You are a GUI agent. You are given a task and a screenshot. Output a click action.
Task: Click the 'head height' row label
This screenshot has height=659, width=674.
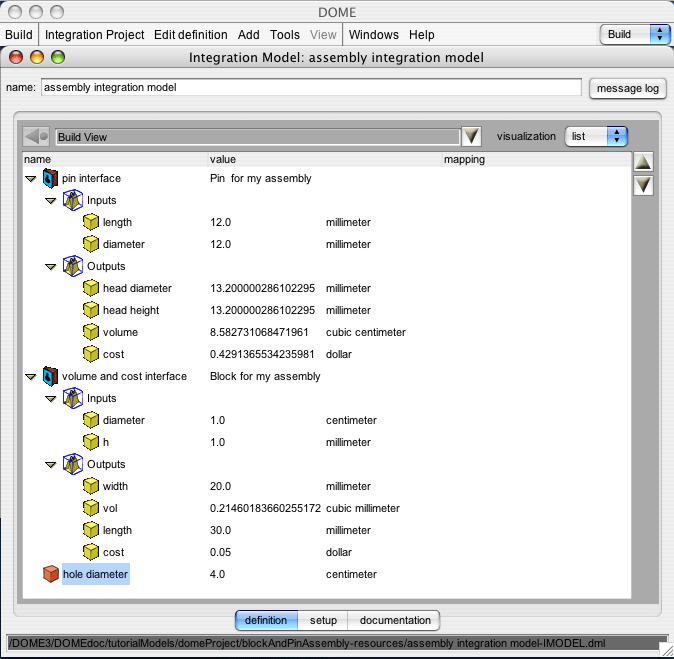[131, 310]
